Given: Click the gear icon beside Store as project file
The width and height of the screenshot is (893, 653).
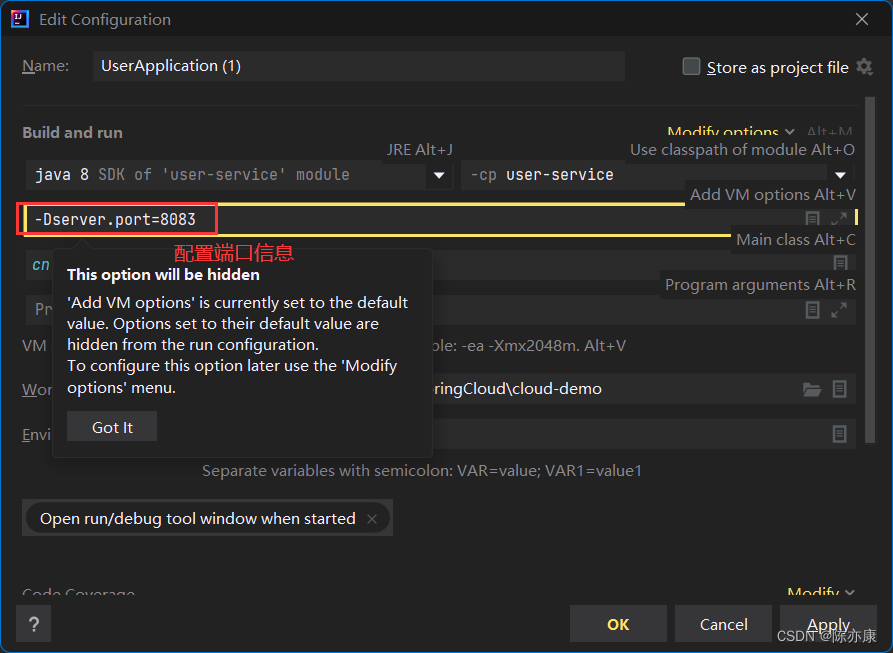Looking at the screenshot, I should tap(865, 67).
